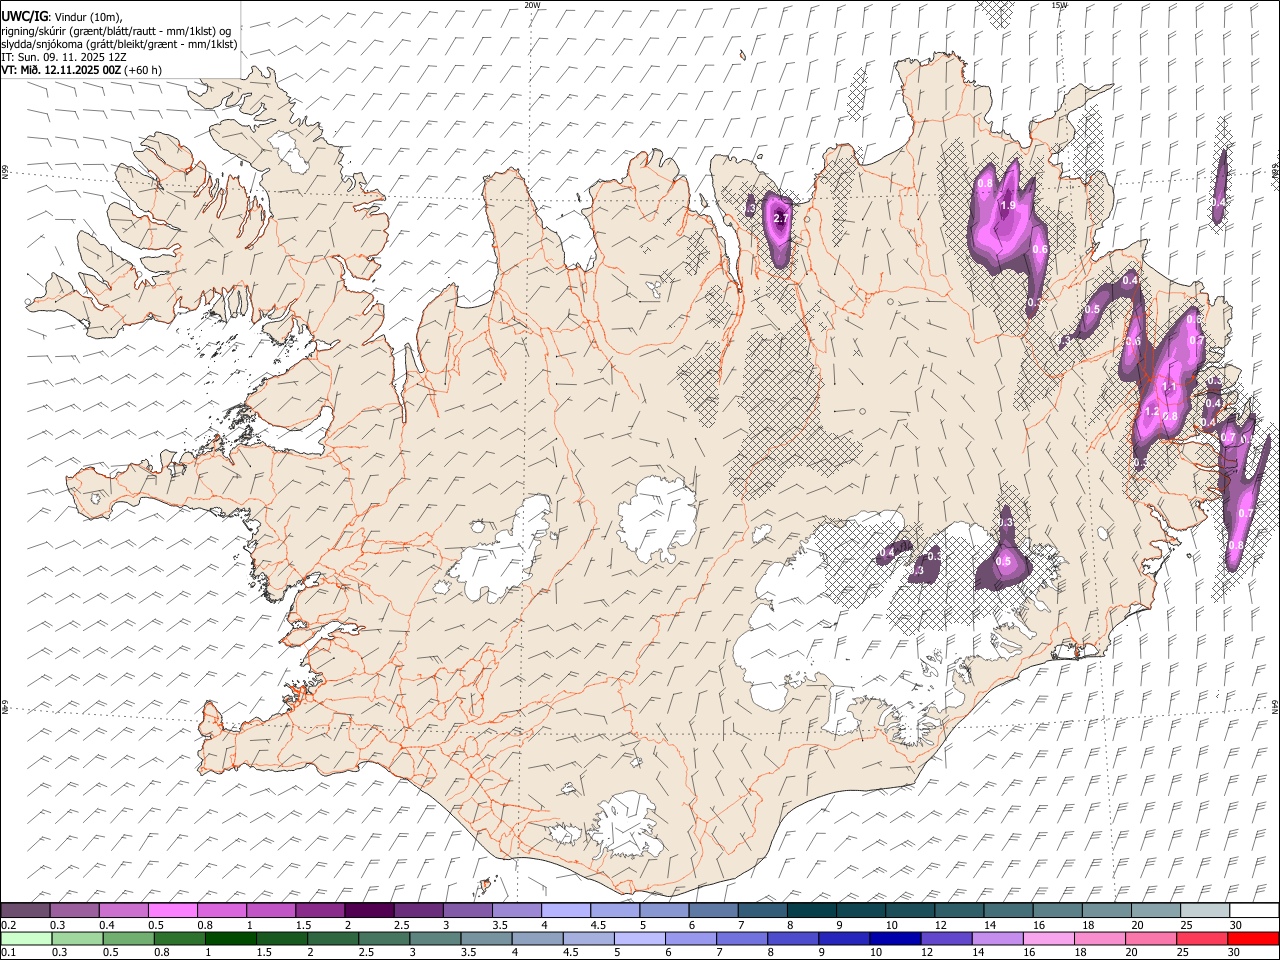The image size is (1280, 960).
Task: Pick the pale gray 25 snow-scale swatch
Action: pos(1204,910)
